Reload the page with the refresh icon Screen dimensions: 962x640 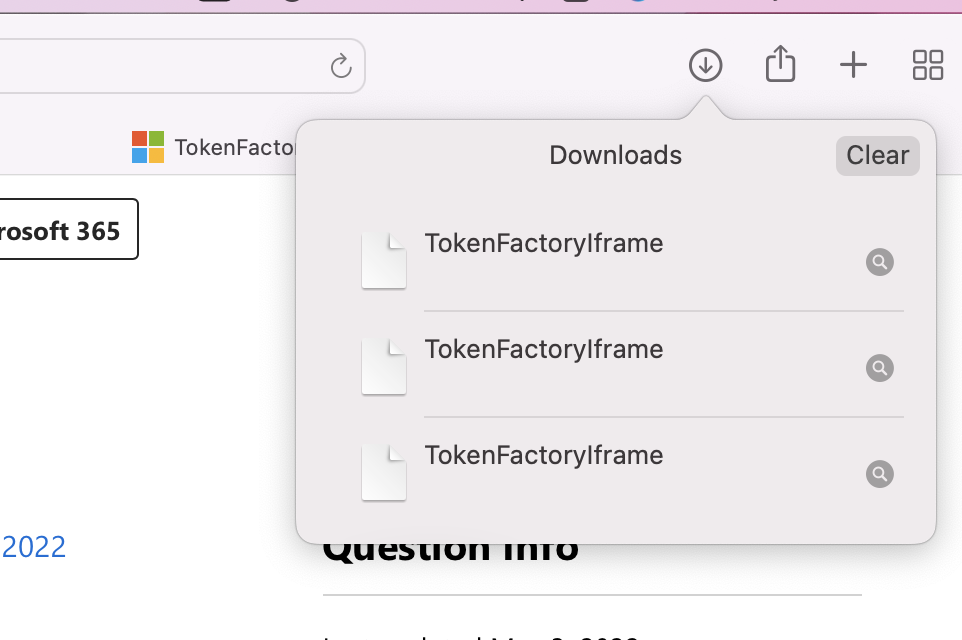341,66
